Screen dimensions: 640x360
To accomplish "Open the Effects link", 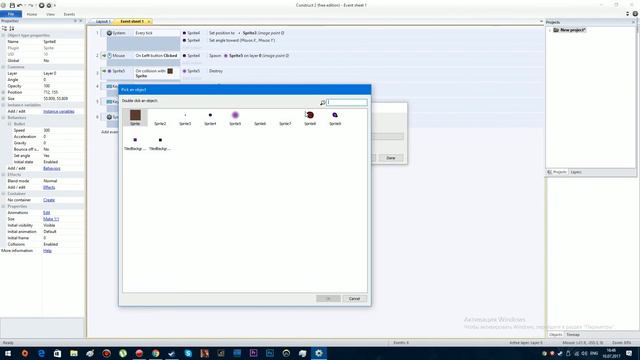I will 49,187.
